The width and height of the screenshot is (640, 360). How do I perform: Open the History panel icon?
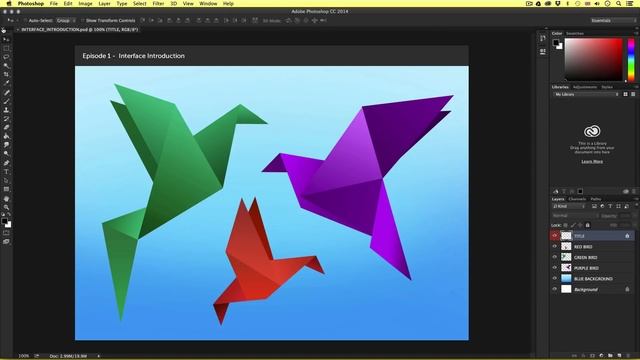(542, 38)
